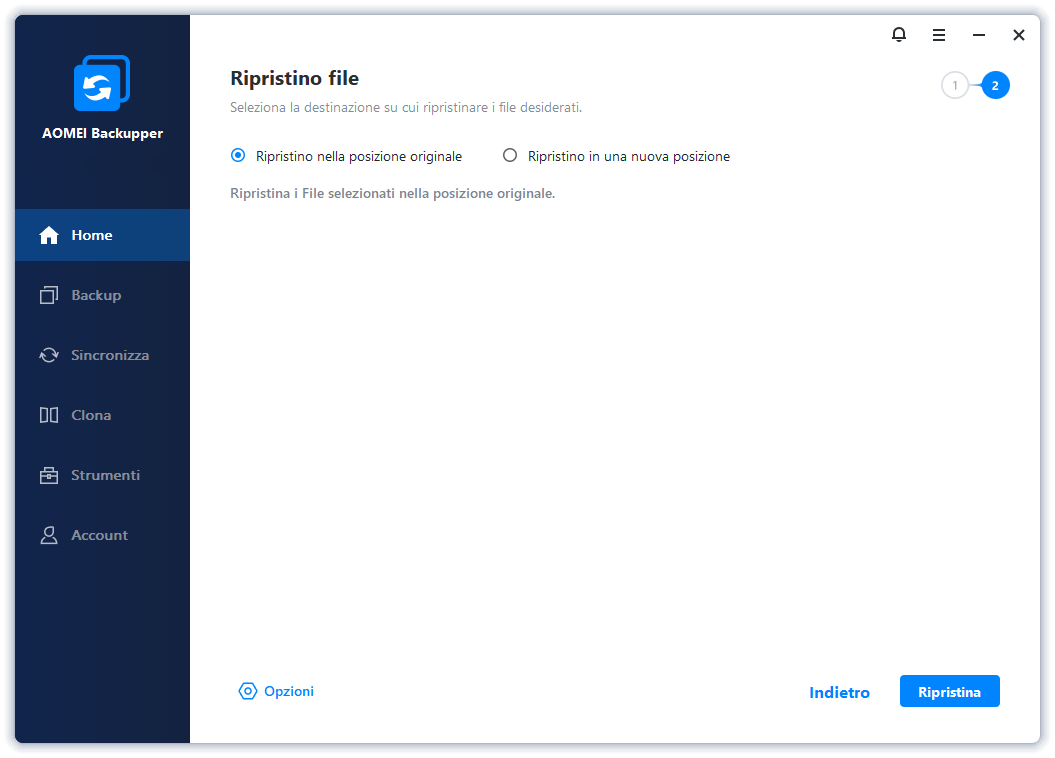The height and width of the screenshot is (758, 1055).
Task: Click the Account person icon
Action: tap(49, 535)
